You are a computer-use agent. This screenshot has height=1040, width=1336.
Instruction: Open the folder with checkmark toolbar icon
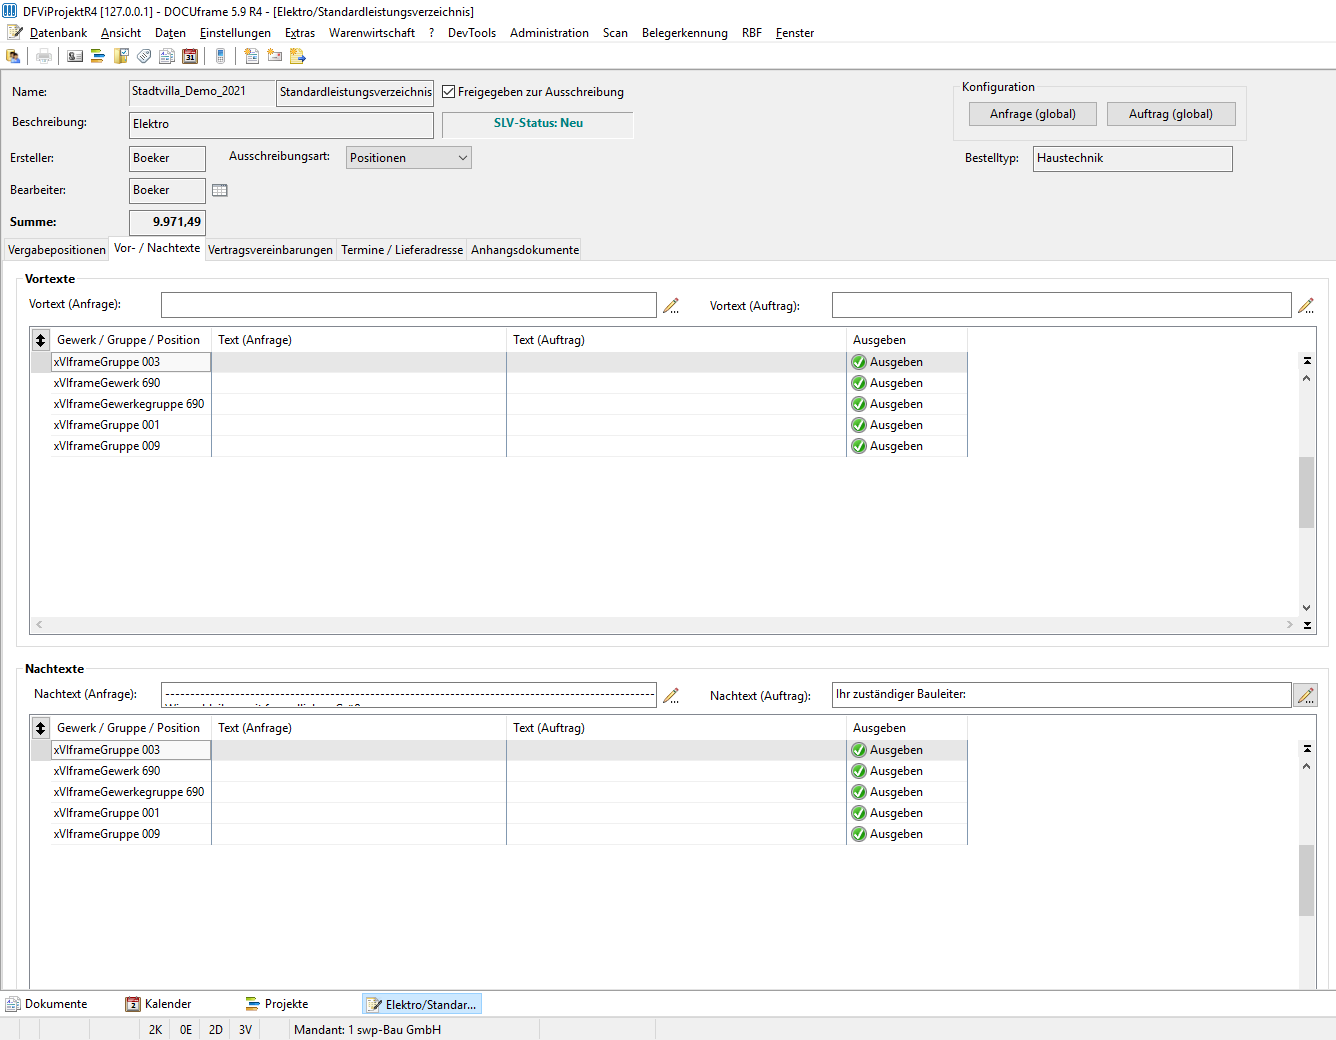click(121, 56)
